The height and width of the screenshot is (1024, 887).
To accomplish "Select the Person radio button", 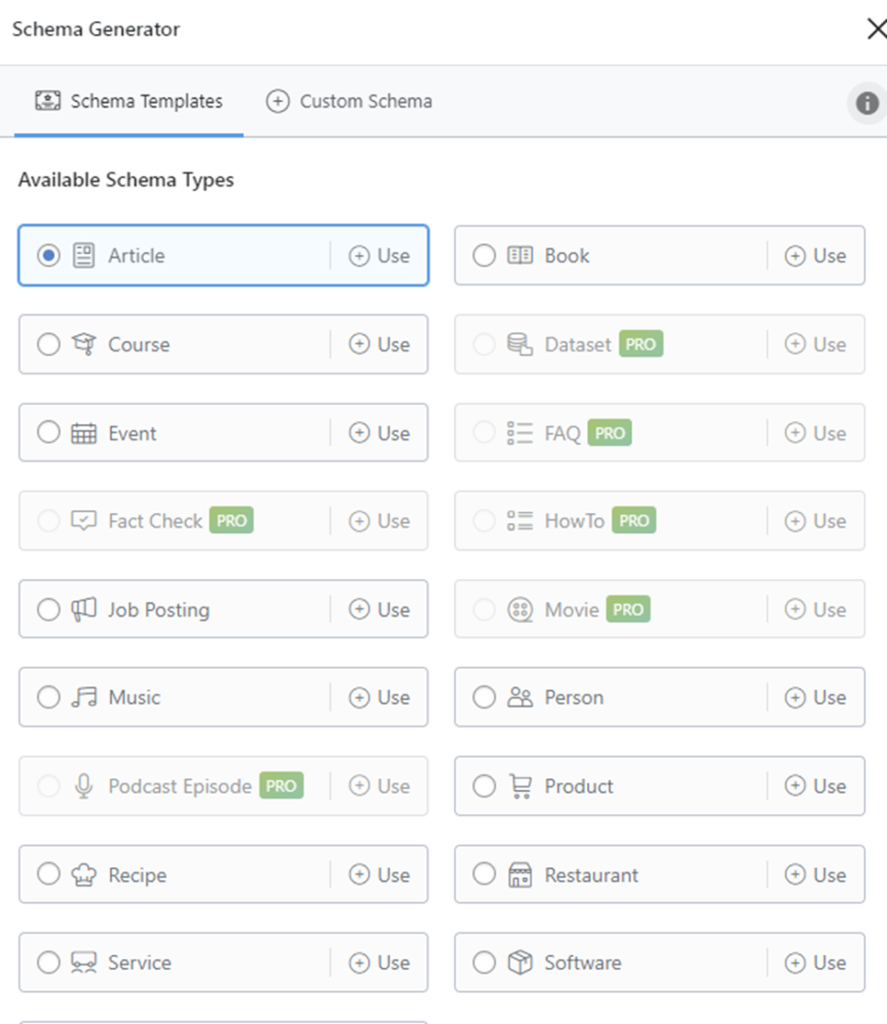I will click(x=484, y=697).
